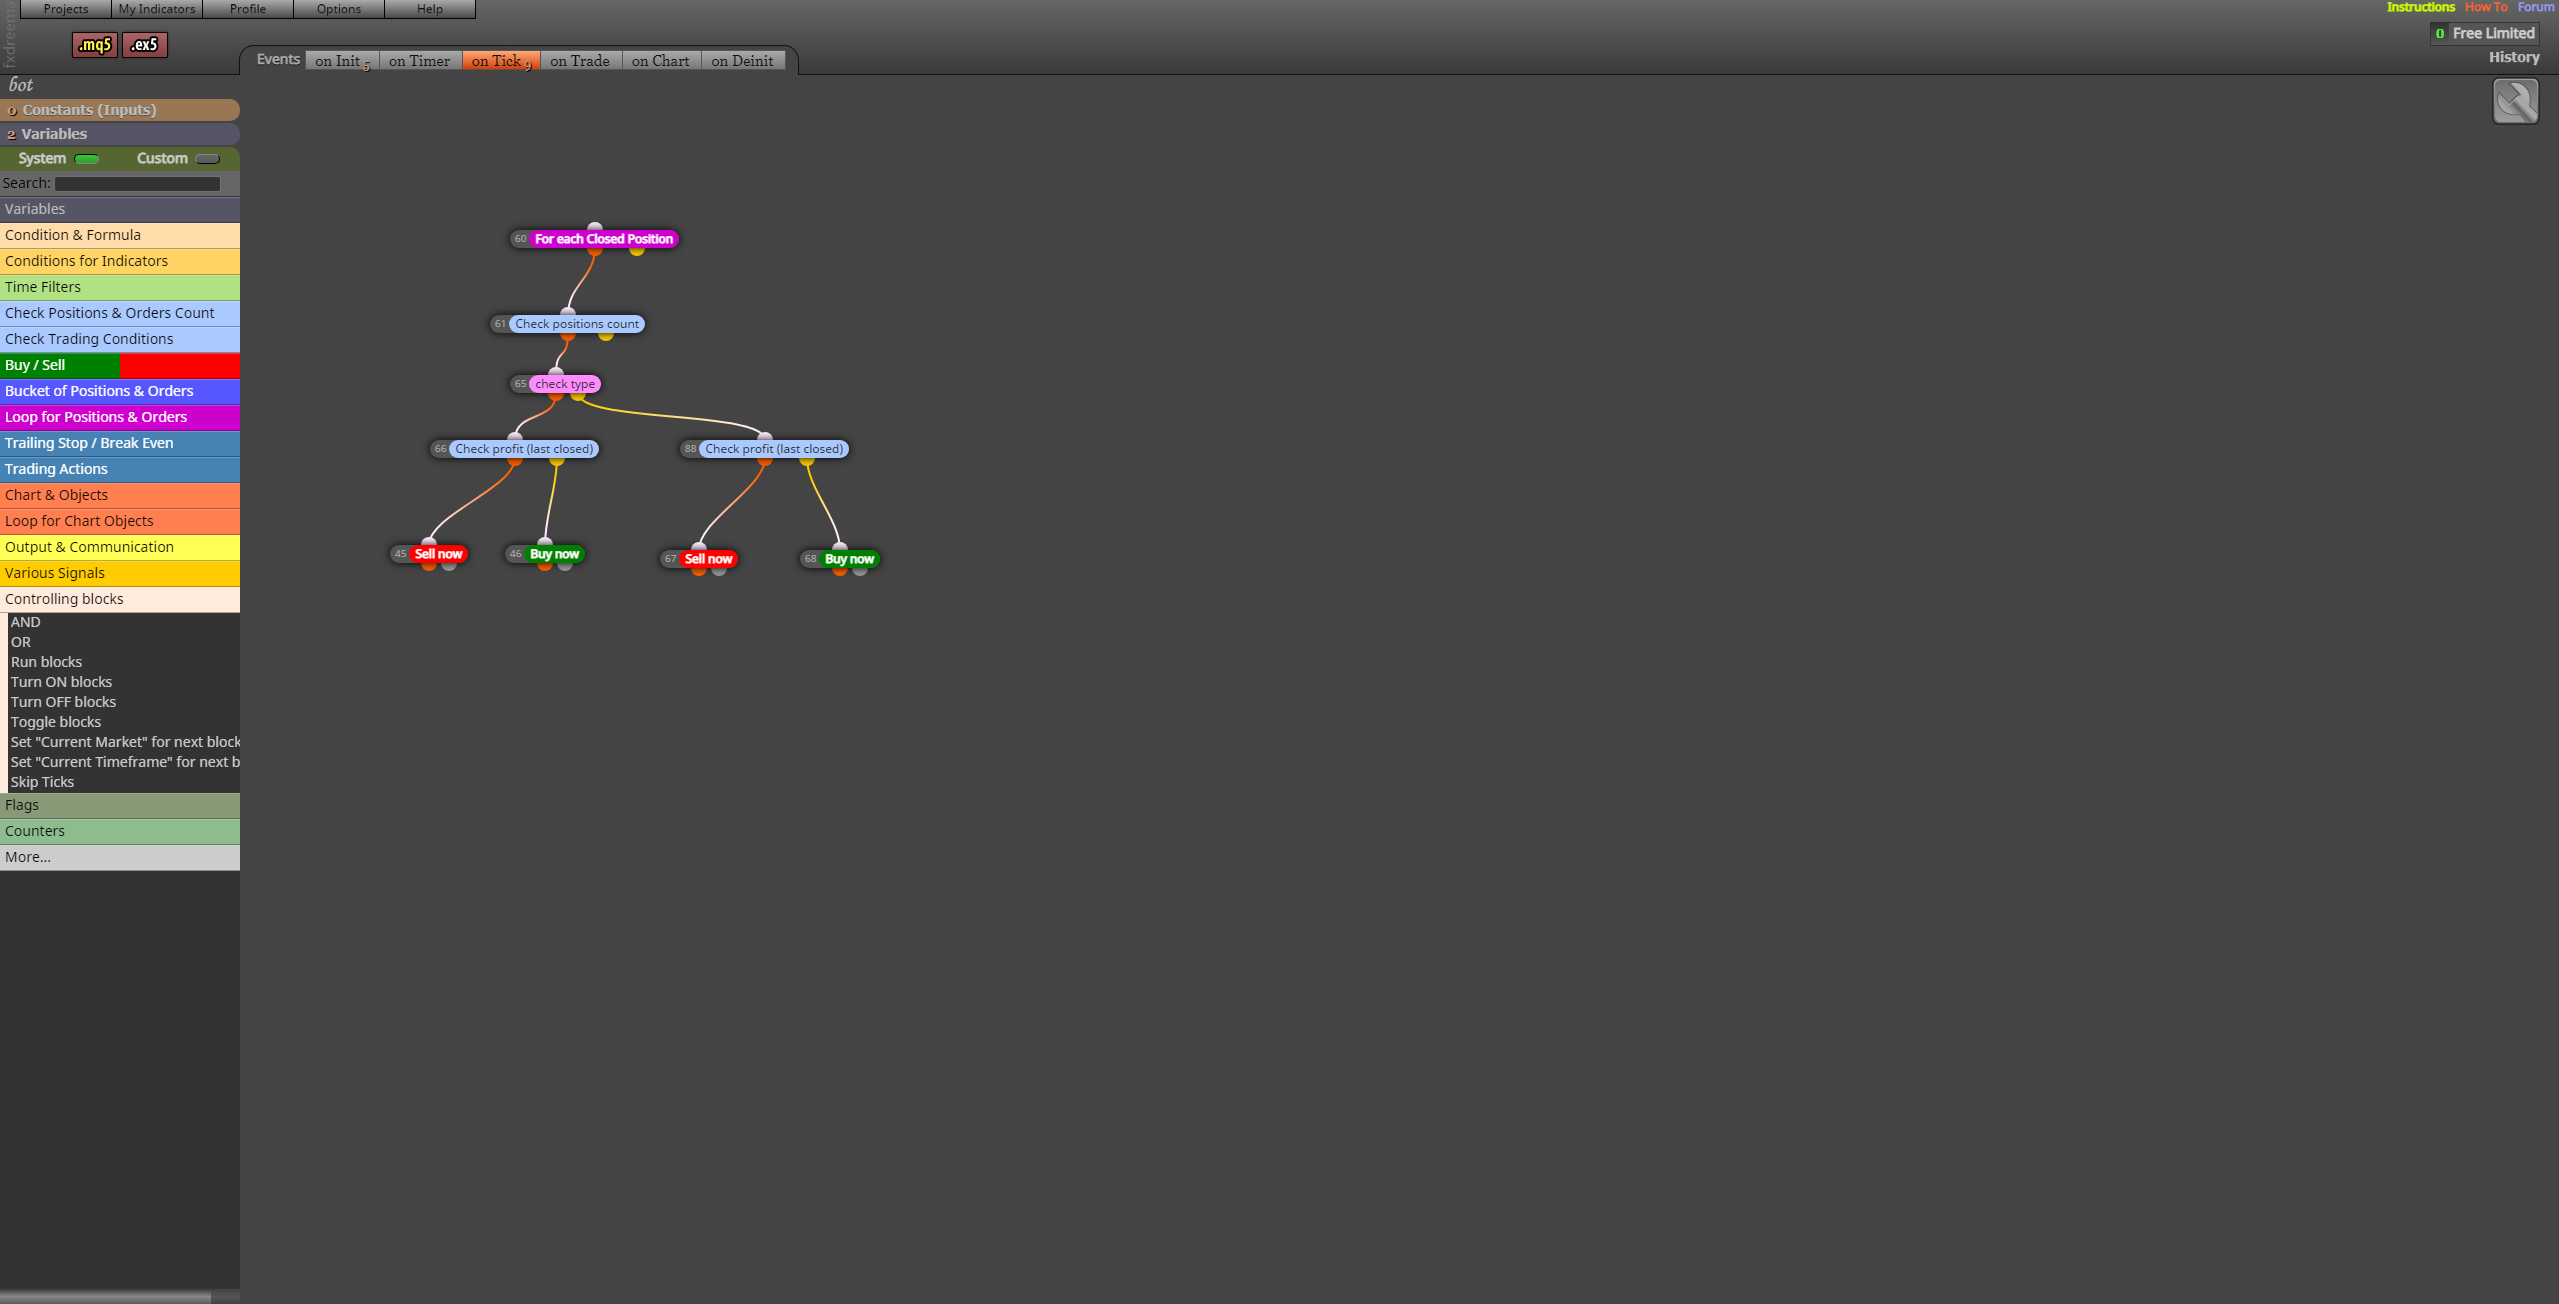Select the check type block
2559x1304 pixels.
pos(565,384)
